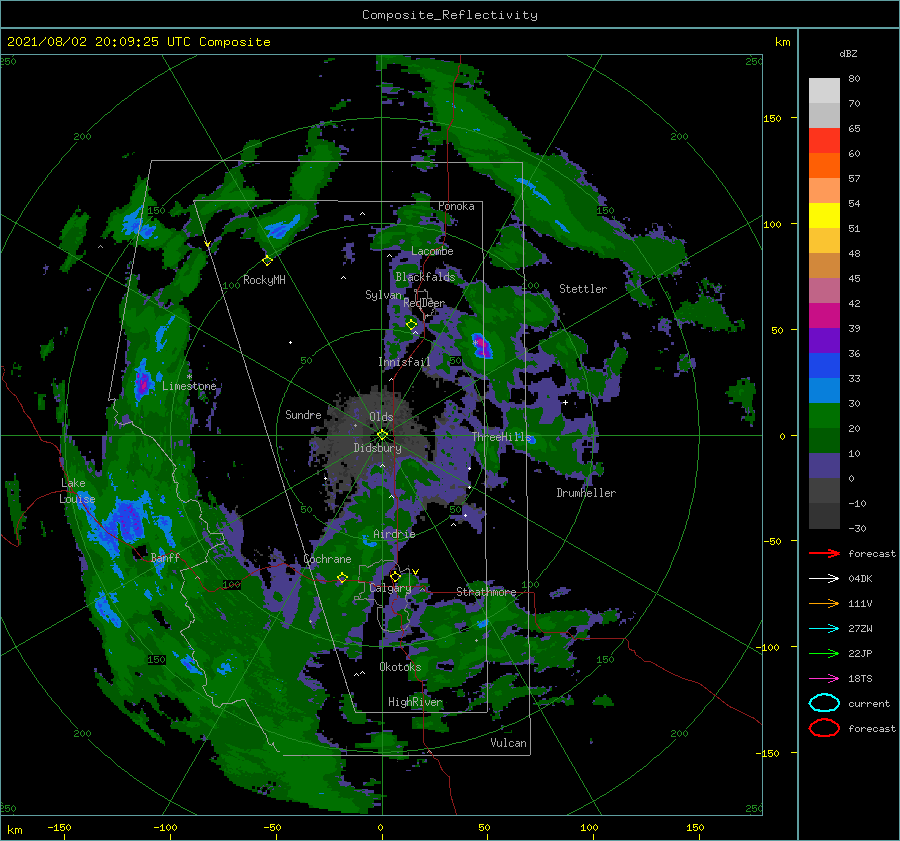Select the Drumheller city label
This screenshot has width=900, height=841.
(586, 493)
